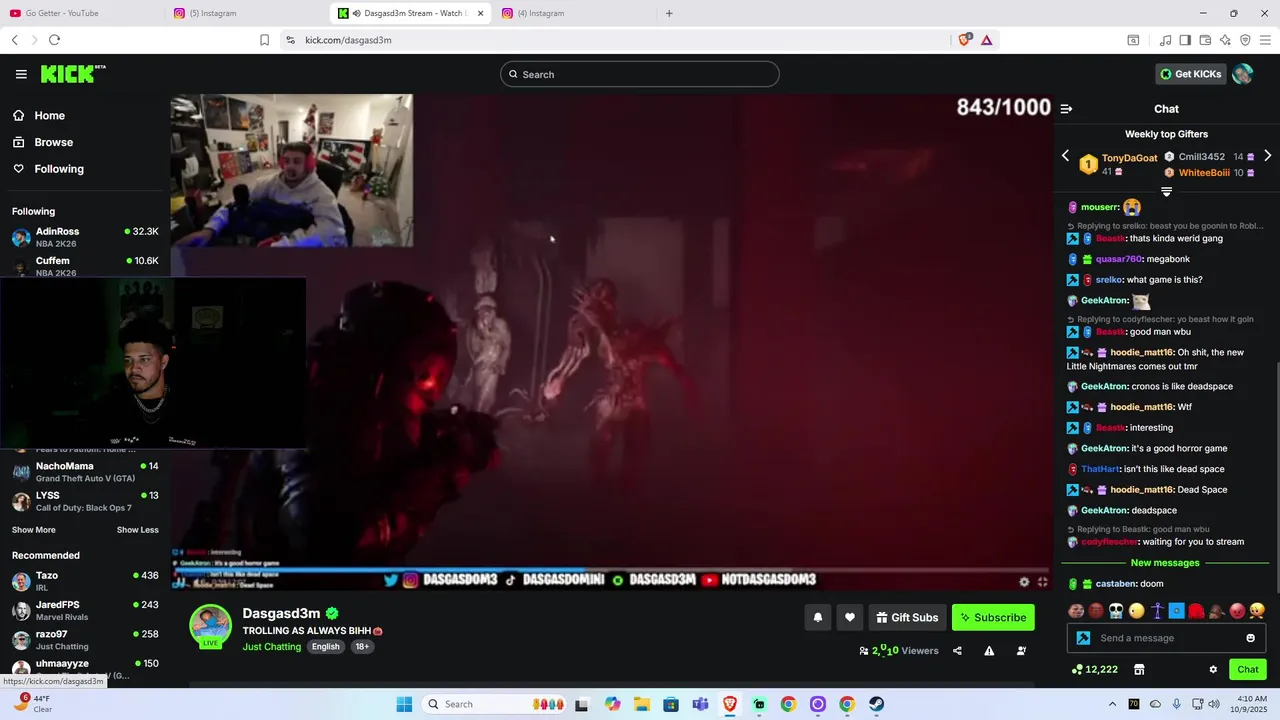Click the Just Chatting category link

pyautogui.click(x=272, y=647)
